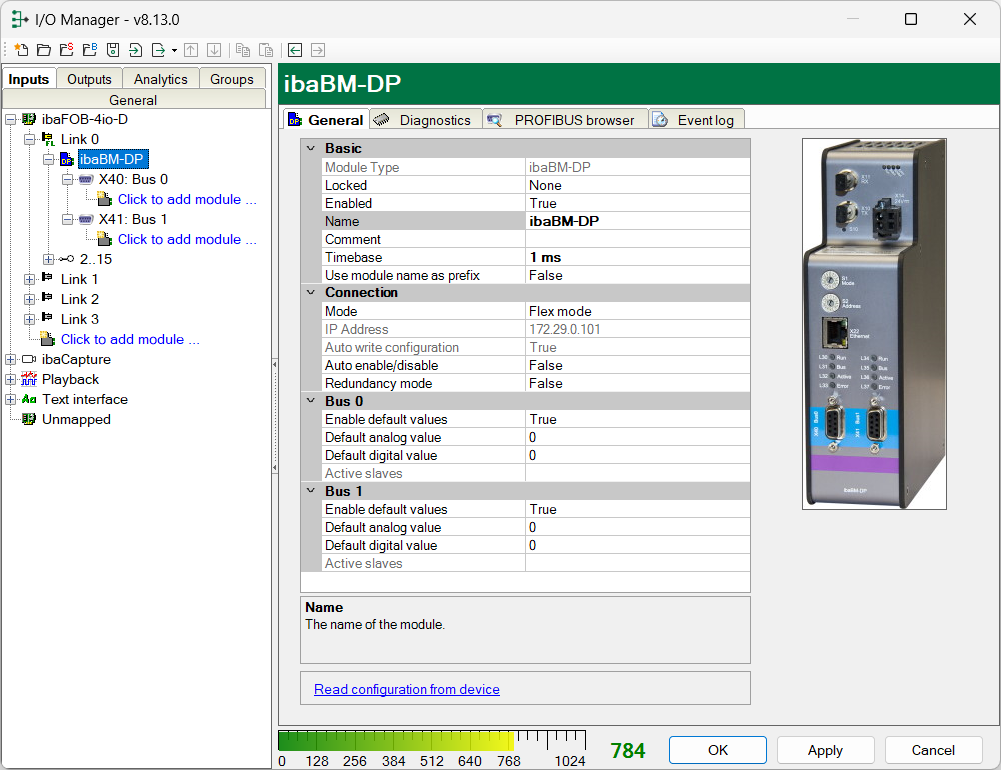
Task: Click the Paste toolbar icon
Action: [x=266, y=50]
